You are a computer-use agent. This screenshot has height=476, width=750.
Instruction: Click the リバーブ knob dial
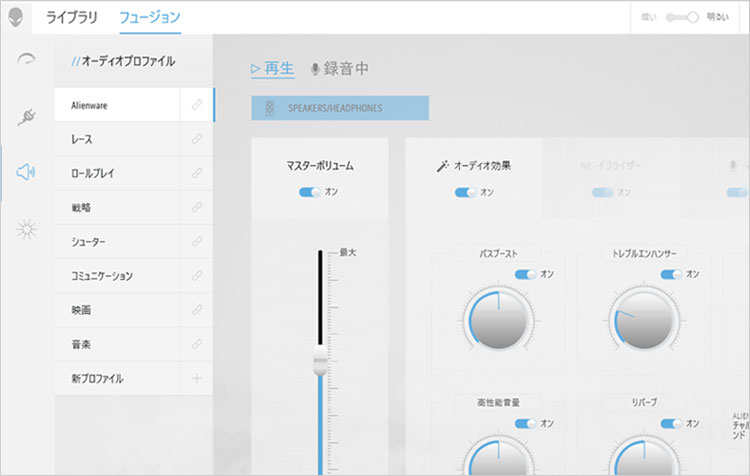click(x=644, y=455)
